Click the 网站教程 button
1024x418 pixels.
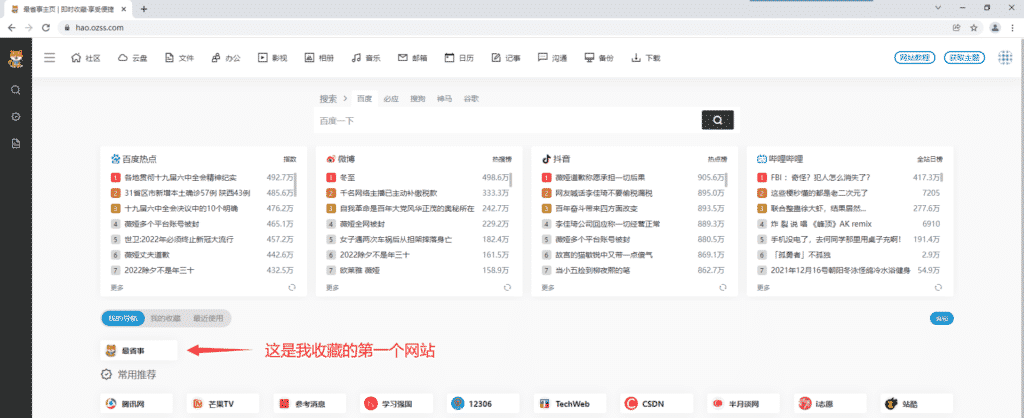click(914, 57)
